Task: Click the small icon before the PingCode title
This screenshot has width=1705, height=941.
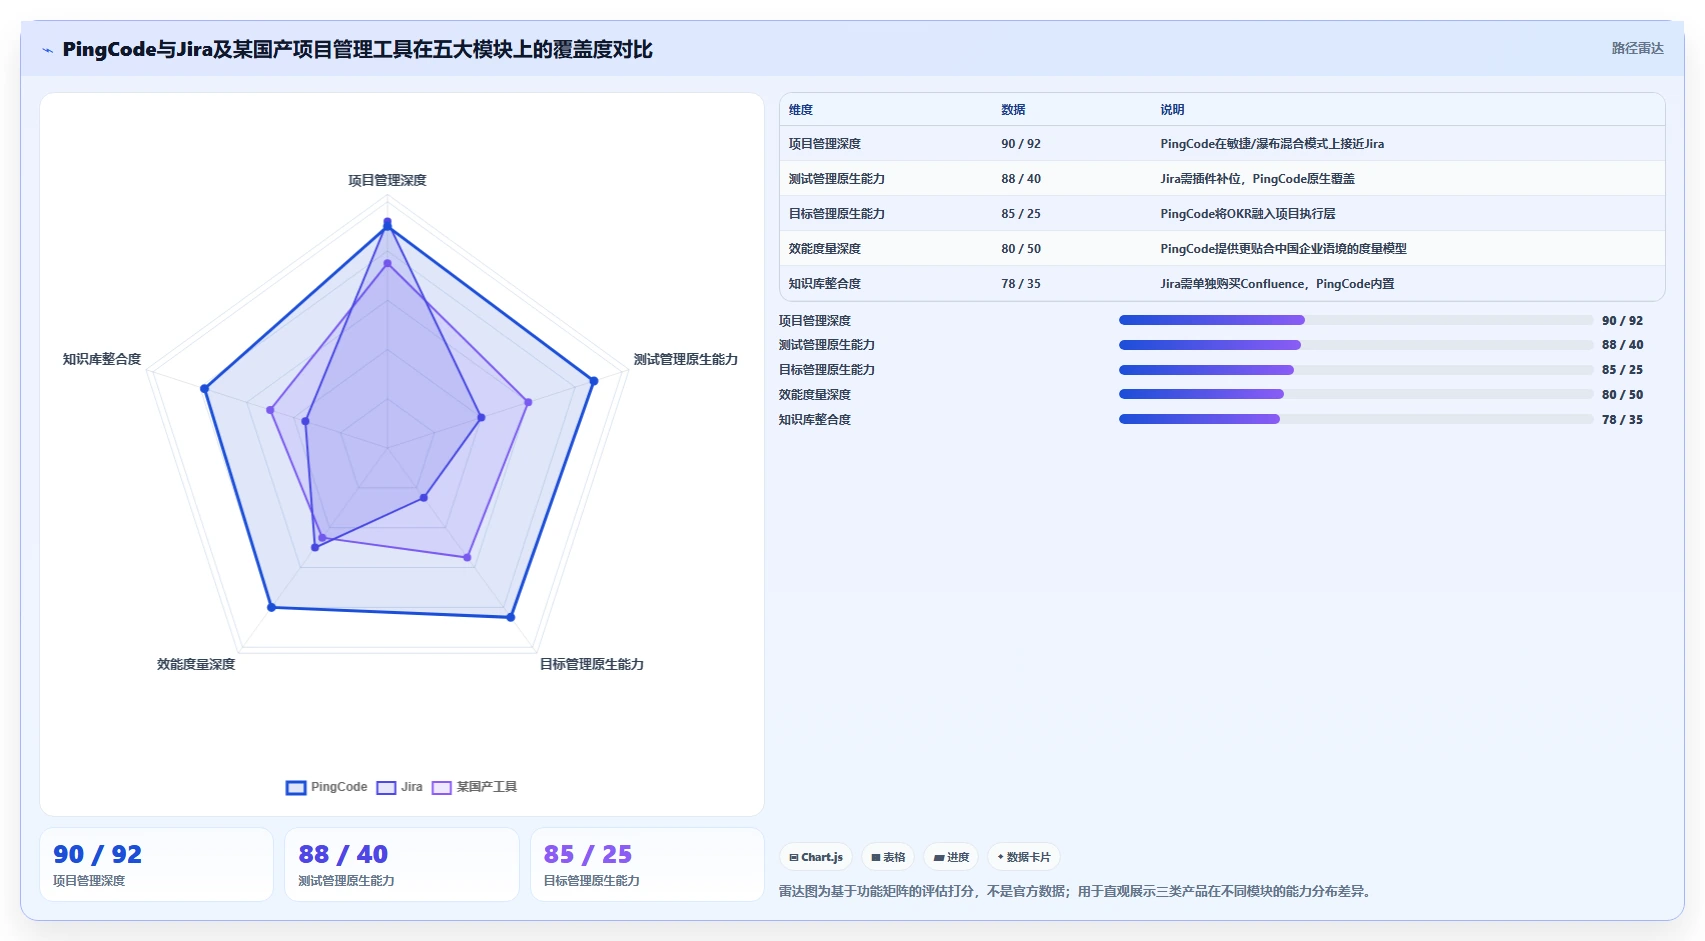Action: coord(47,50)
